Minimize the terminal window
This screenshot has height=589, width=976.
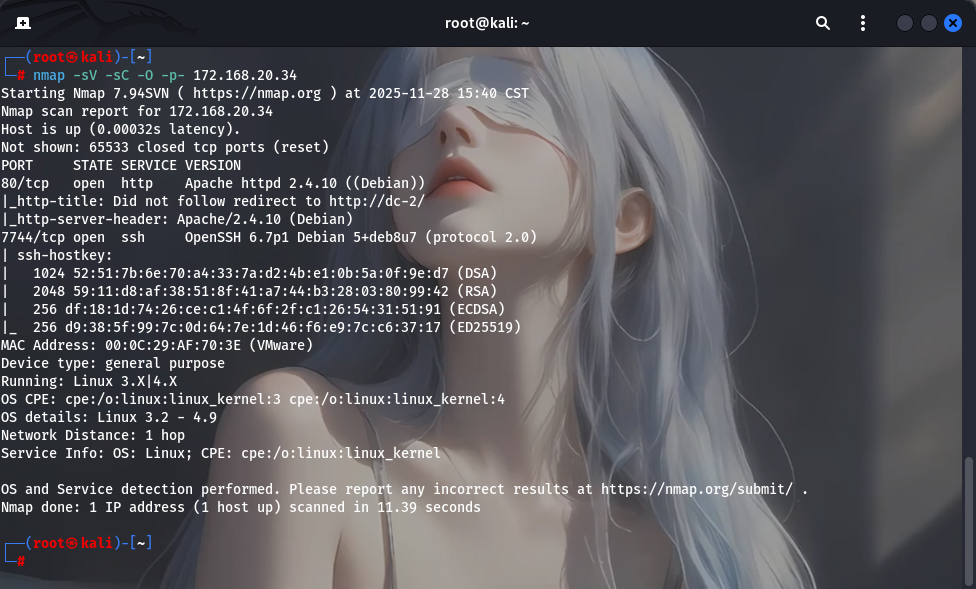(x=904, y=23)
